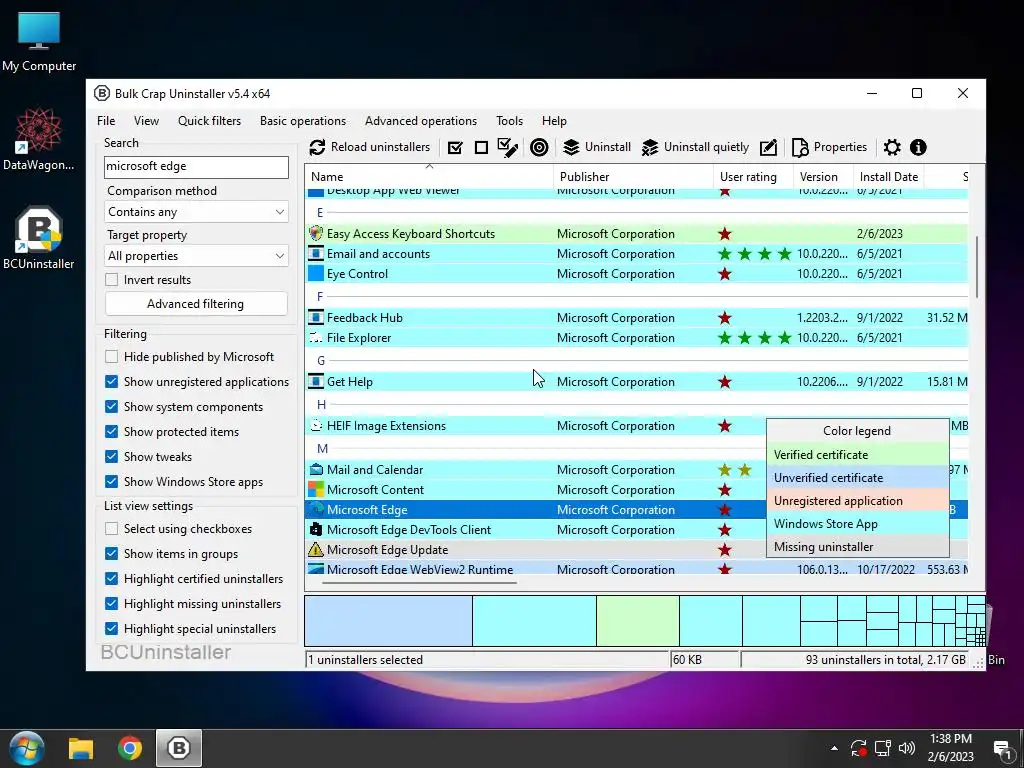Click the Uninstall layered-stack icon
The width and height of the screenshot is (1024, 768).
pos(571,148)
